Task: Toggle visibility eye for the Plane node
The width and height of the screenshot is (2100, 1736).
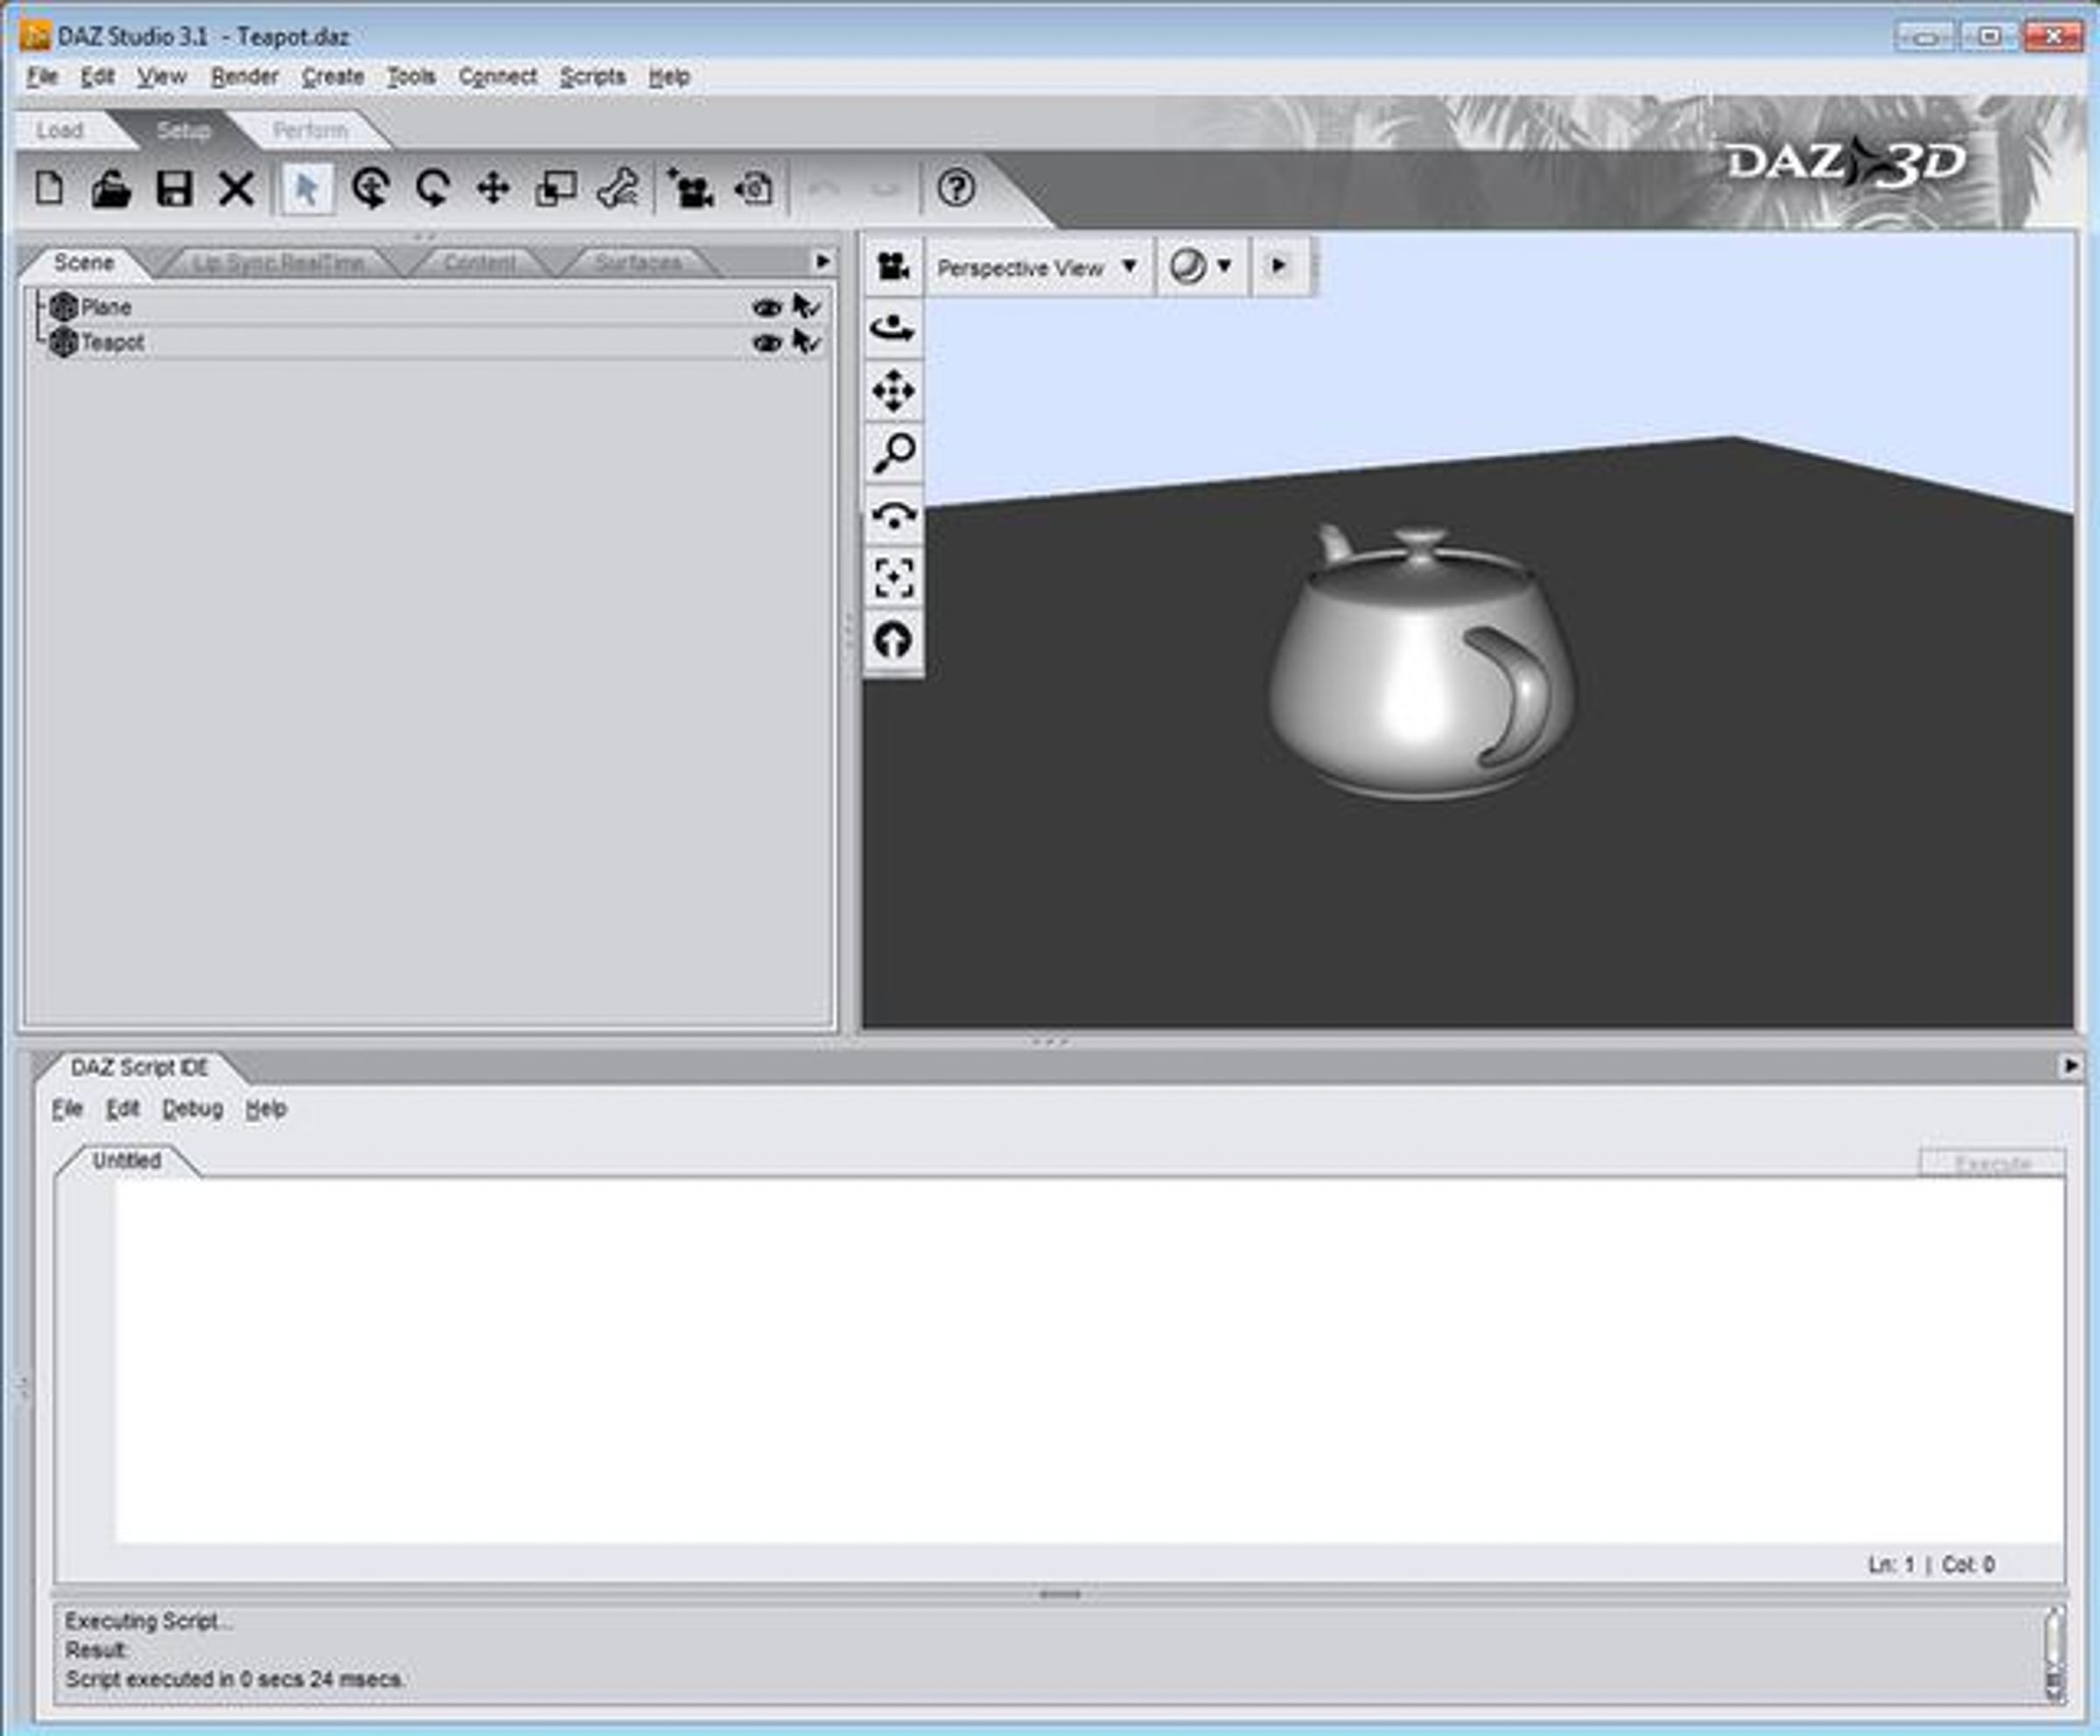Action: 766,308
